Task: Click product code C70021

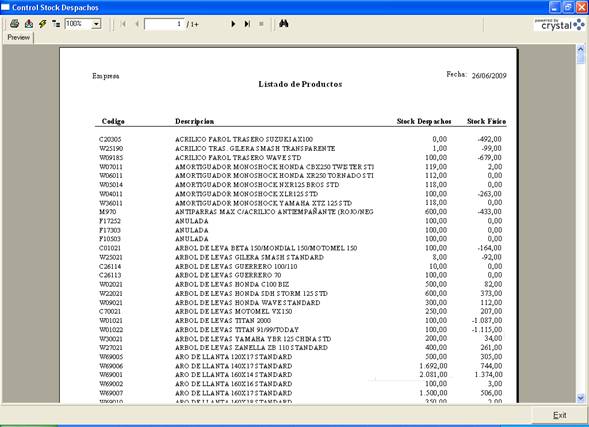Action: click(110, 311)
